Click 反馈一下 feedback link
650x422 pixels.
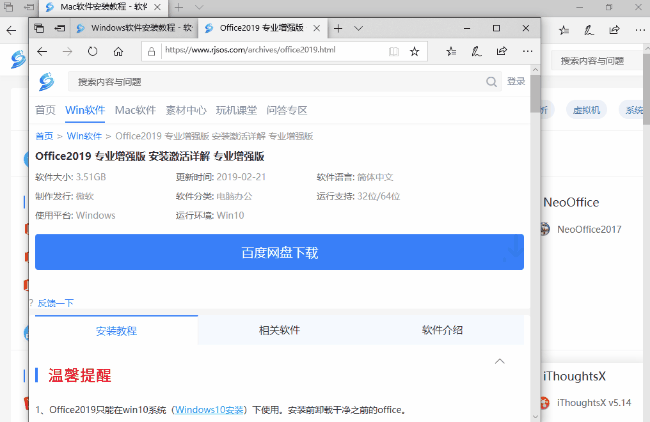(x=55, y=303)
